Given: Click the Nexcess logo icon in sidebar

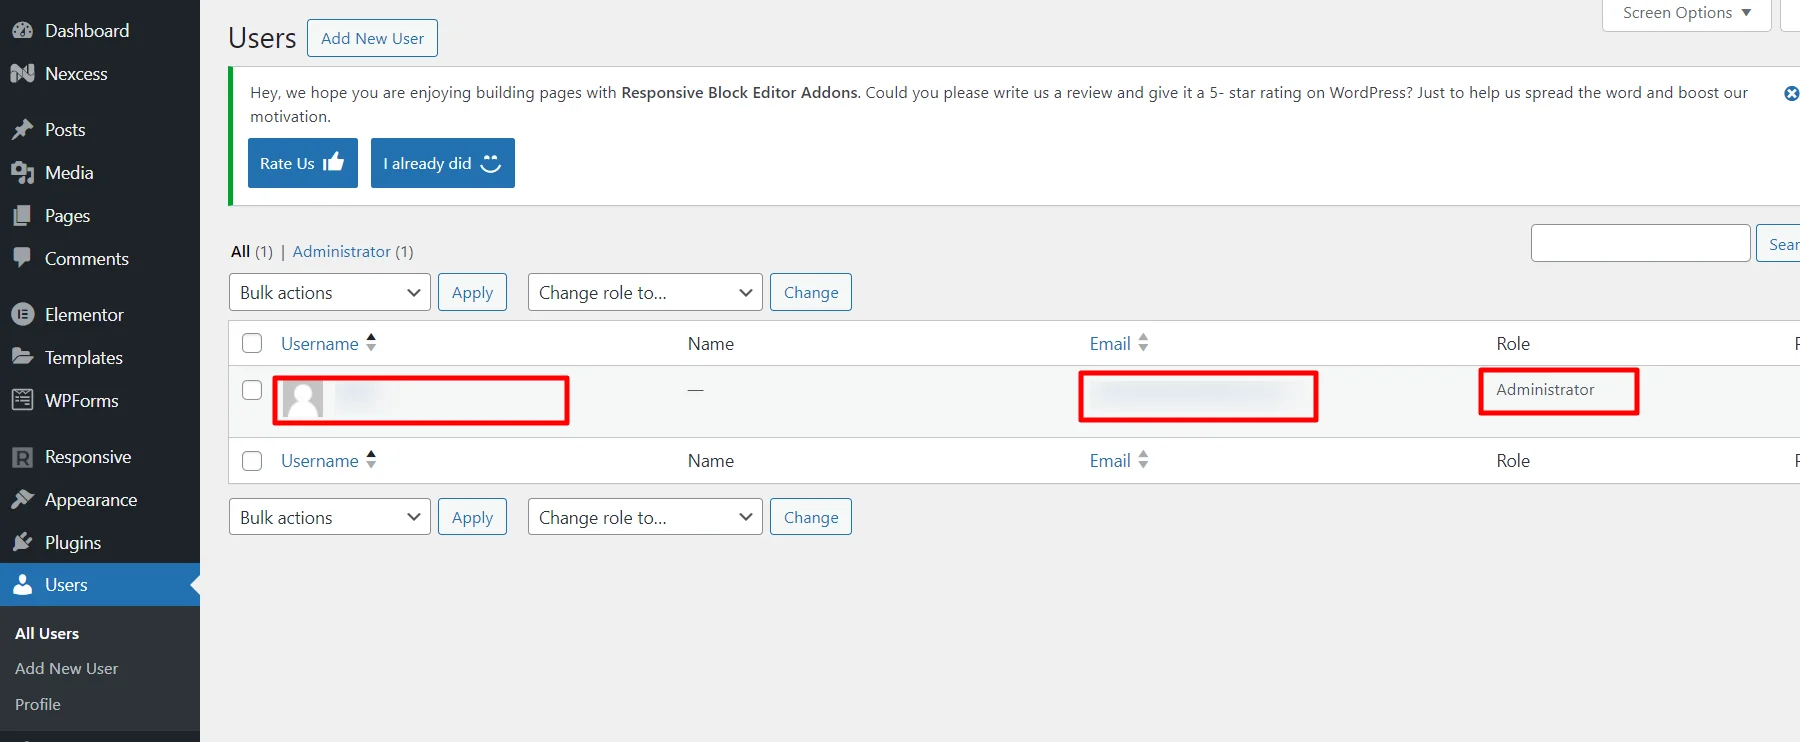Looking at the screenshot, I should click(x=22, y=74).
